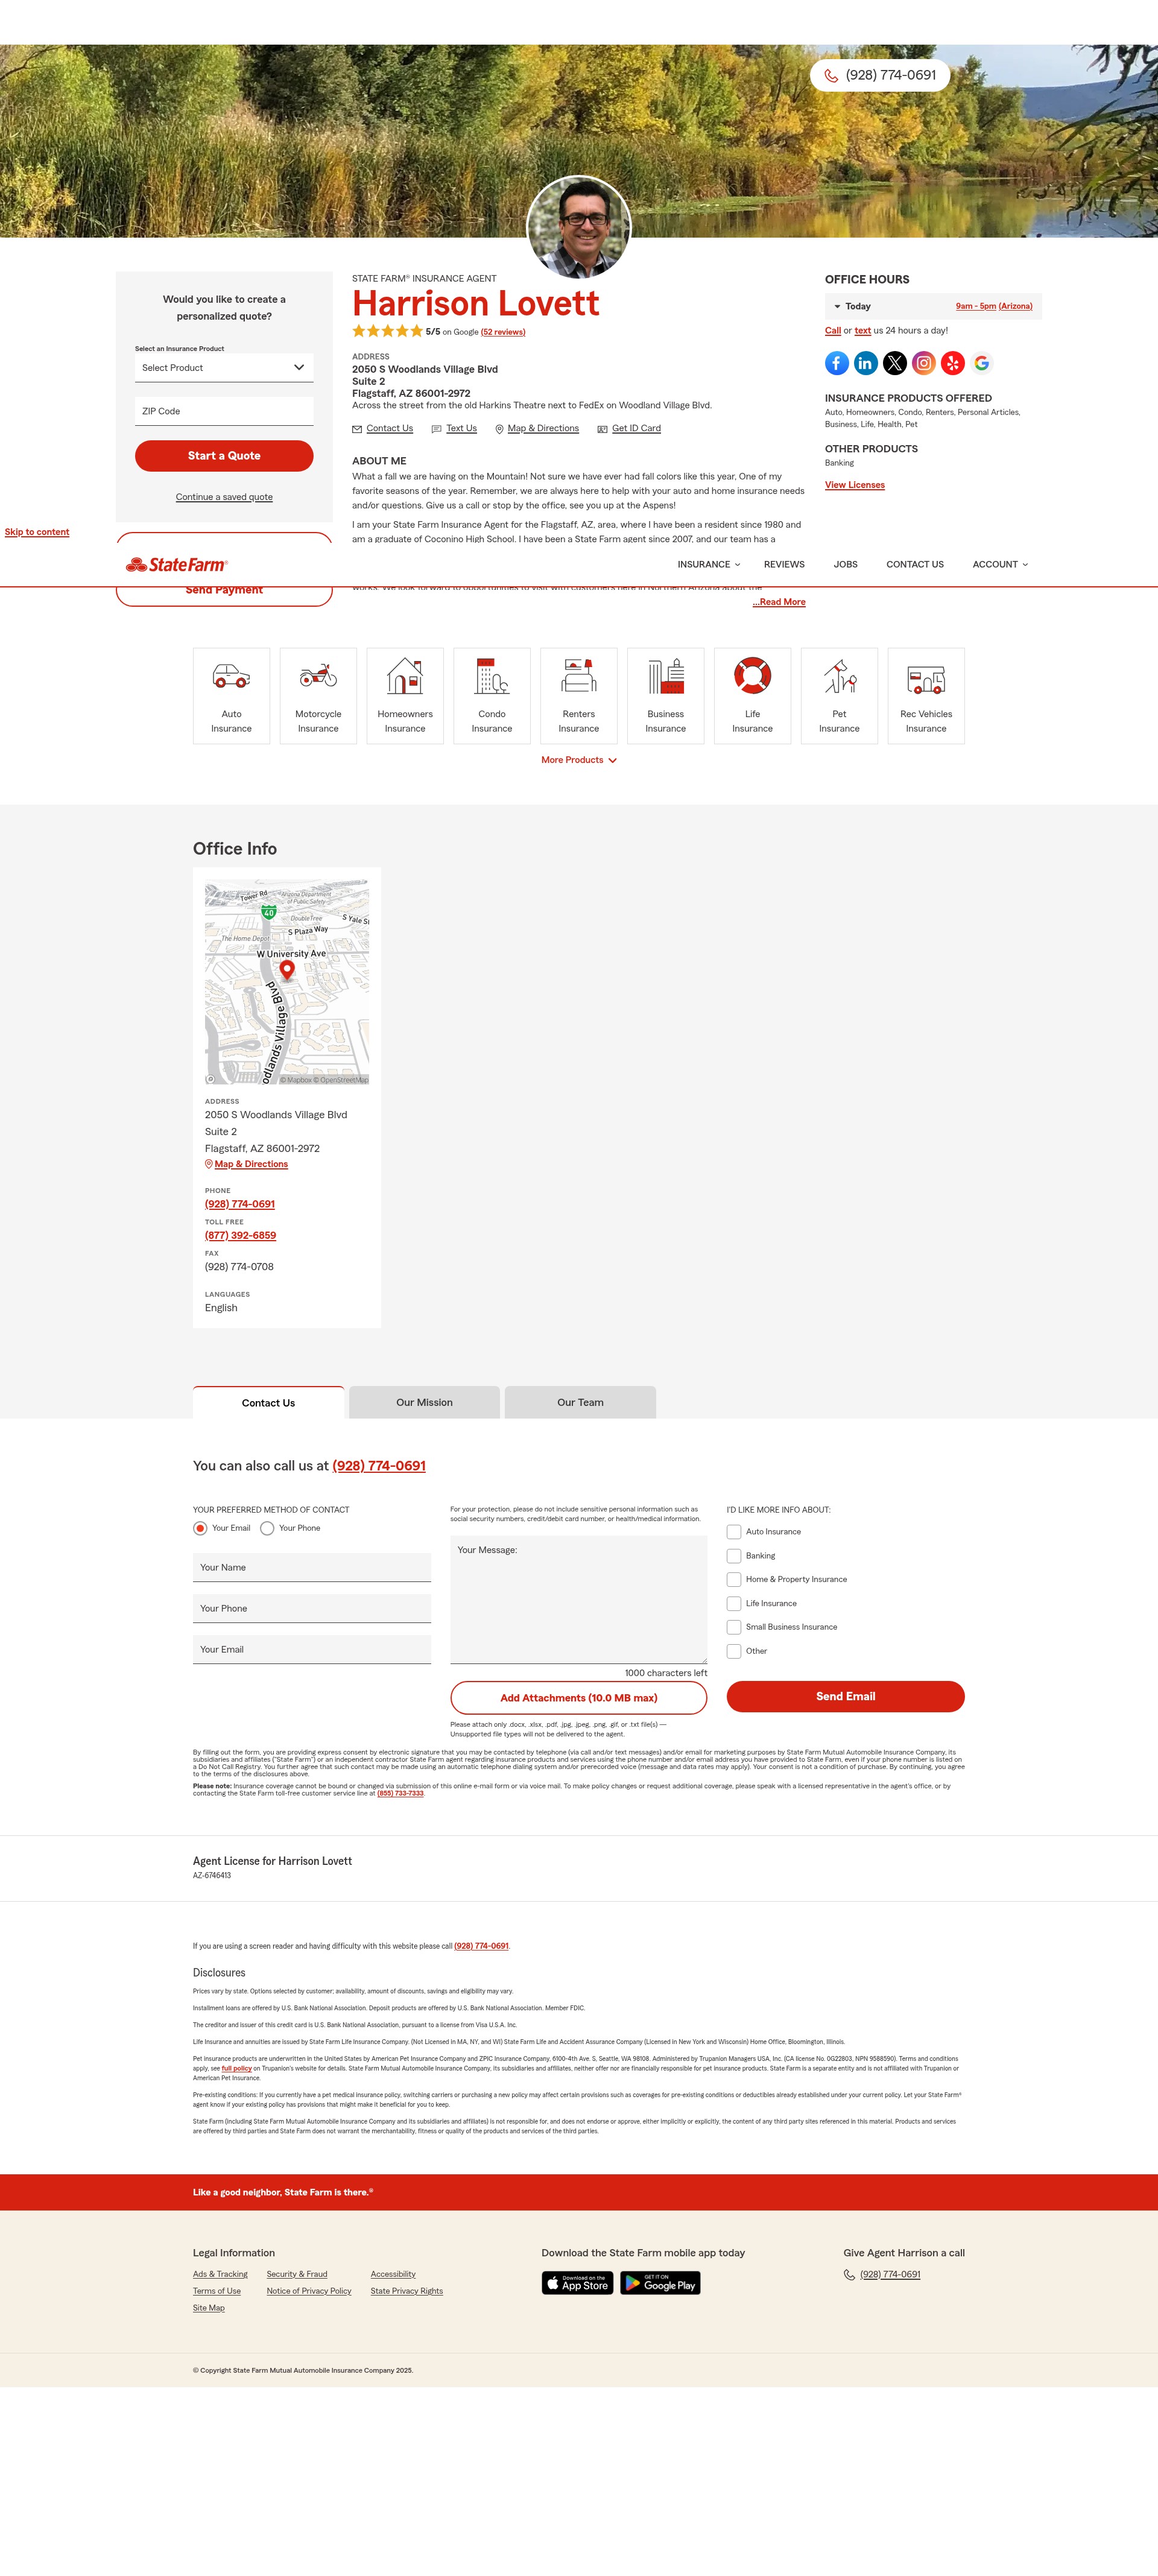Open the agent's LinkedIn icon

click(x=866, y=363)
